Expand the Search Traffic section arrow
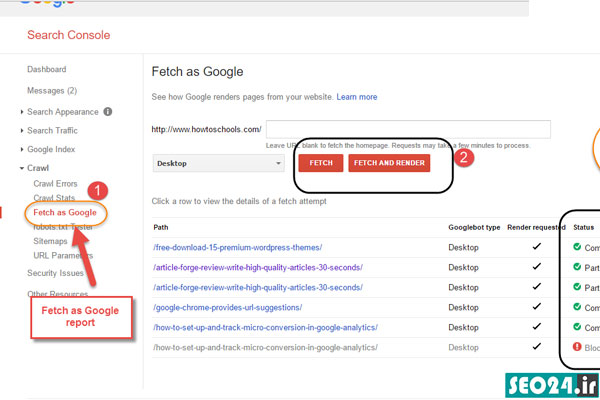 coord(22,131)
